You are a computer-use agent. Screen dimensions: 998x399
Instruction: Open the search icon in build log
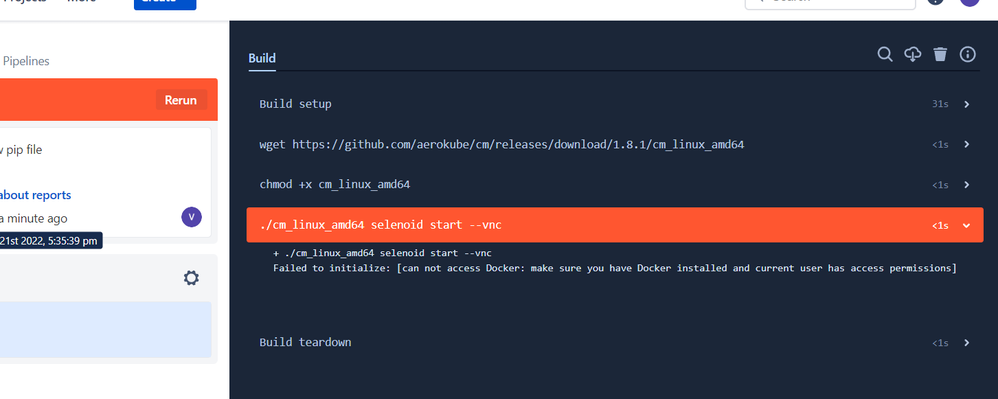885,54
